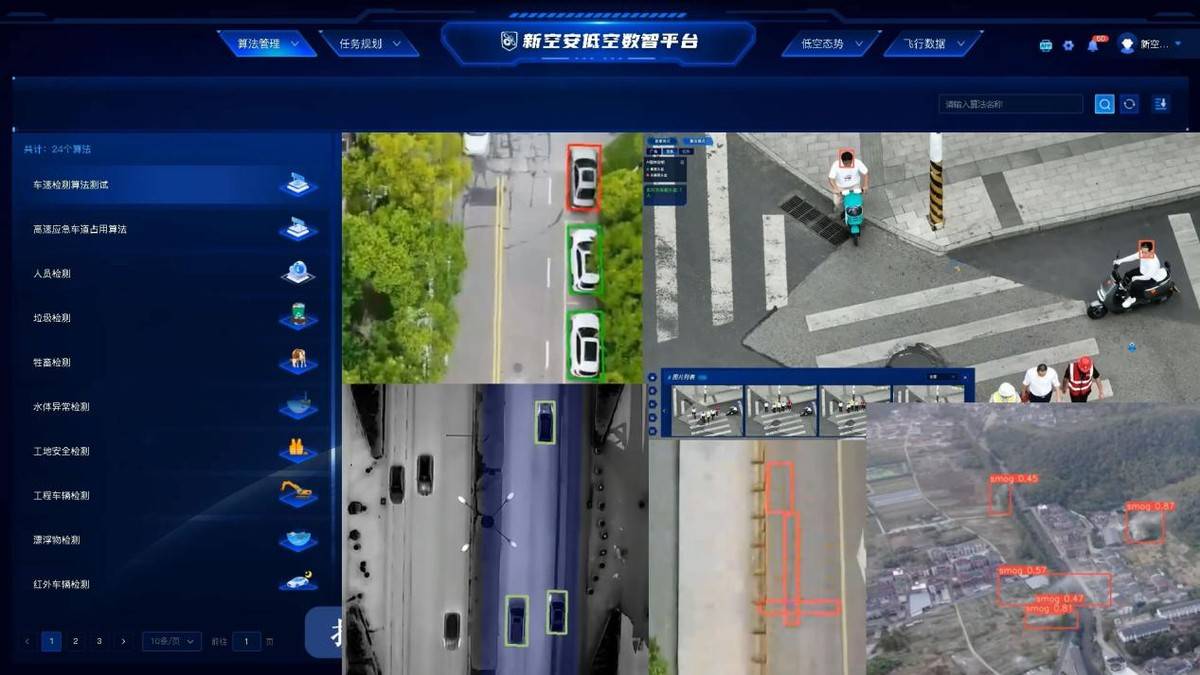Choose the 牲畜检测 livestock icon

pos(298,362)
